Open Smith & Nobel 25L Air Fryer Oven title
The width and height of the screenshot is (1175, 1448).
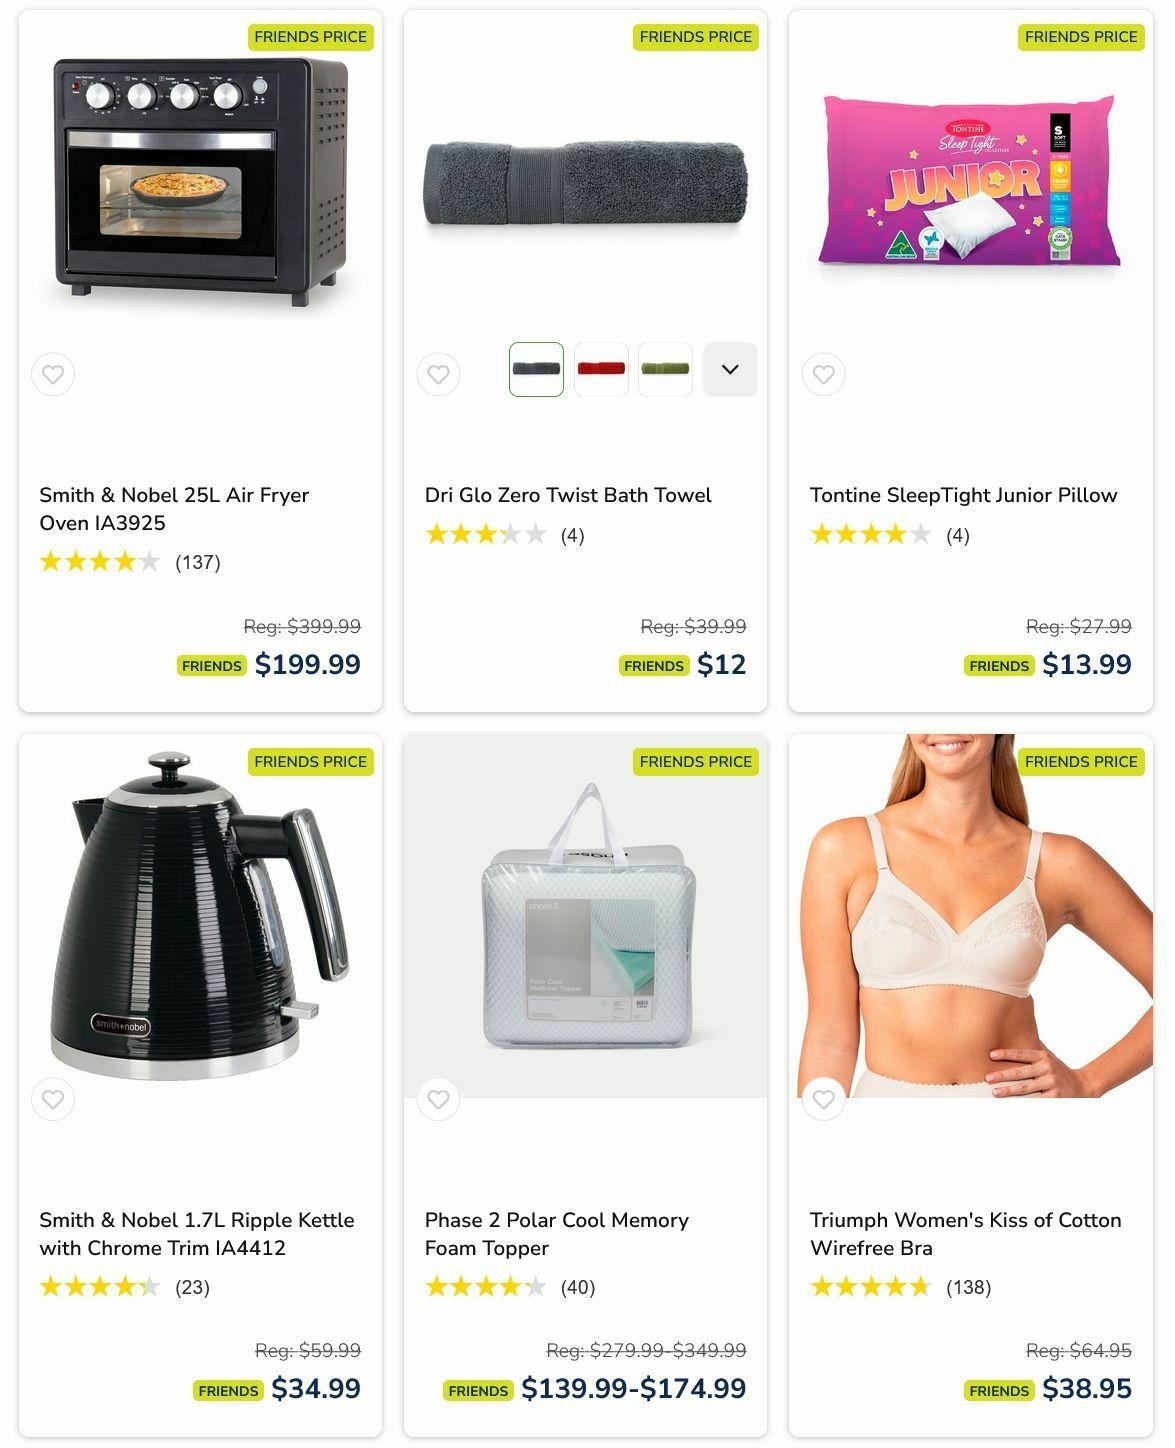[x=174, y=509]
